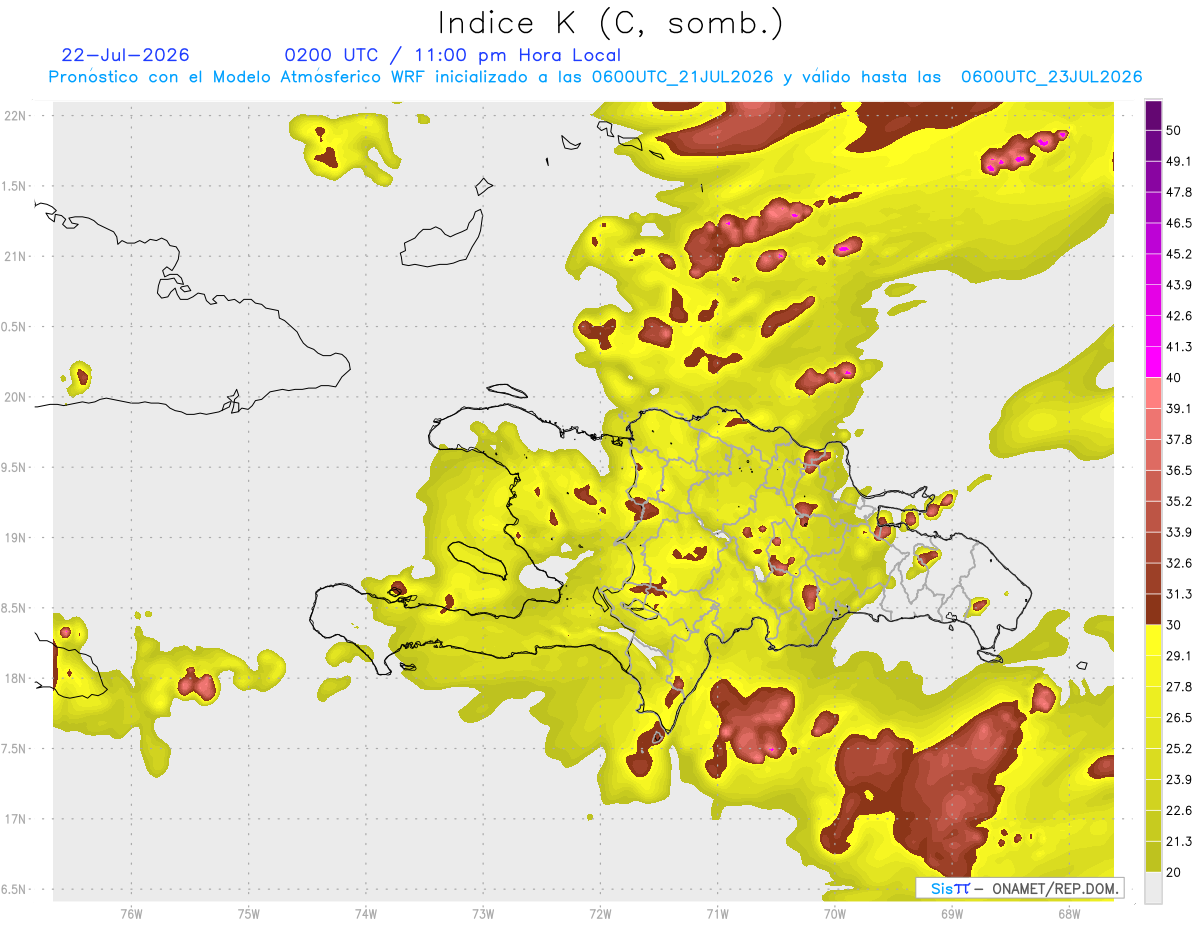Click the '0200 UTC / 11:00 pm Hora Local' text

(x=452, y=55)
